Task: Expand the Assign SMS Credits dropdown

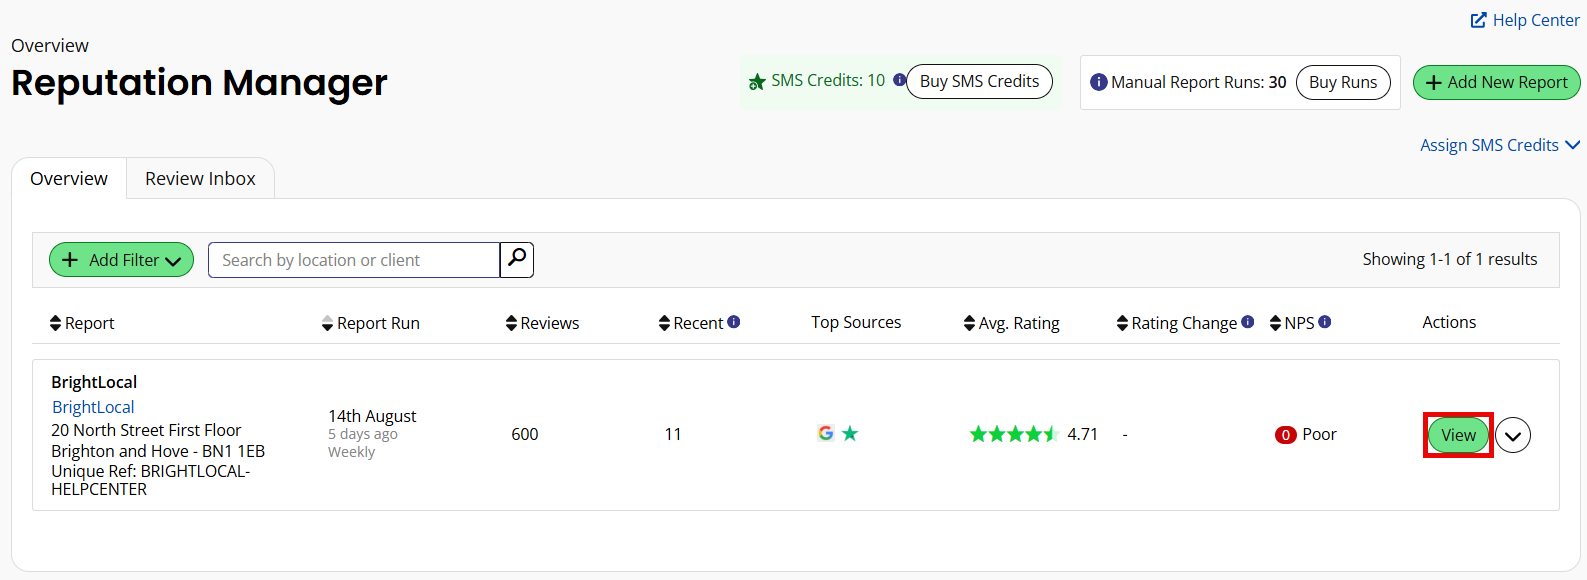Action: (x=1499, y=145)
